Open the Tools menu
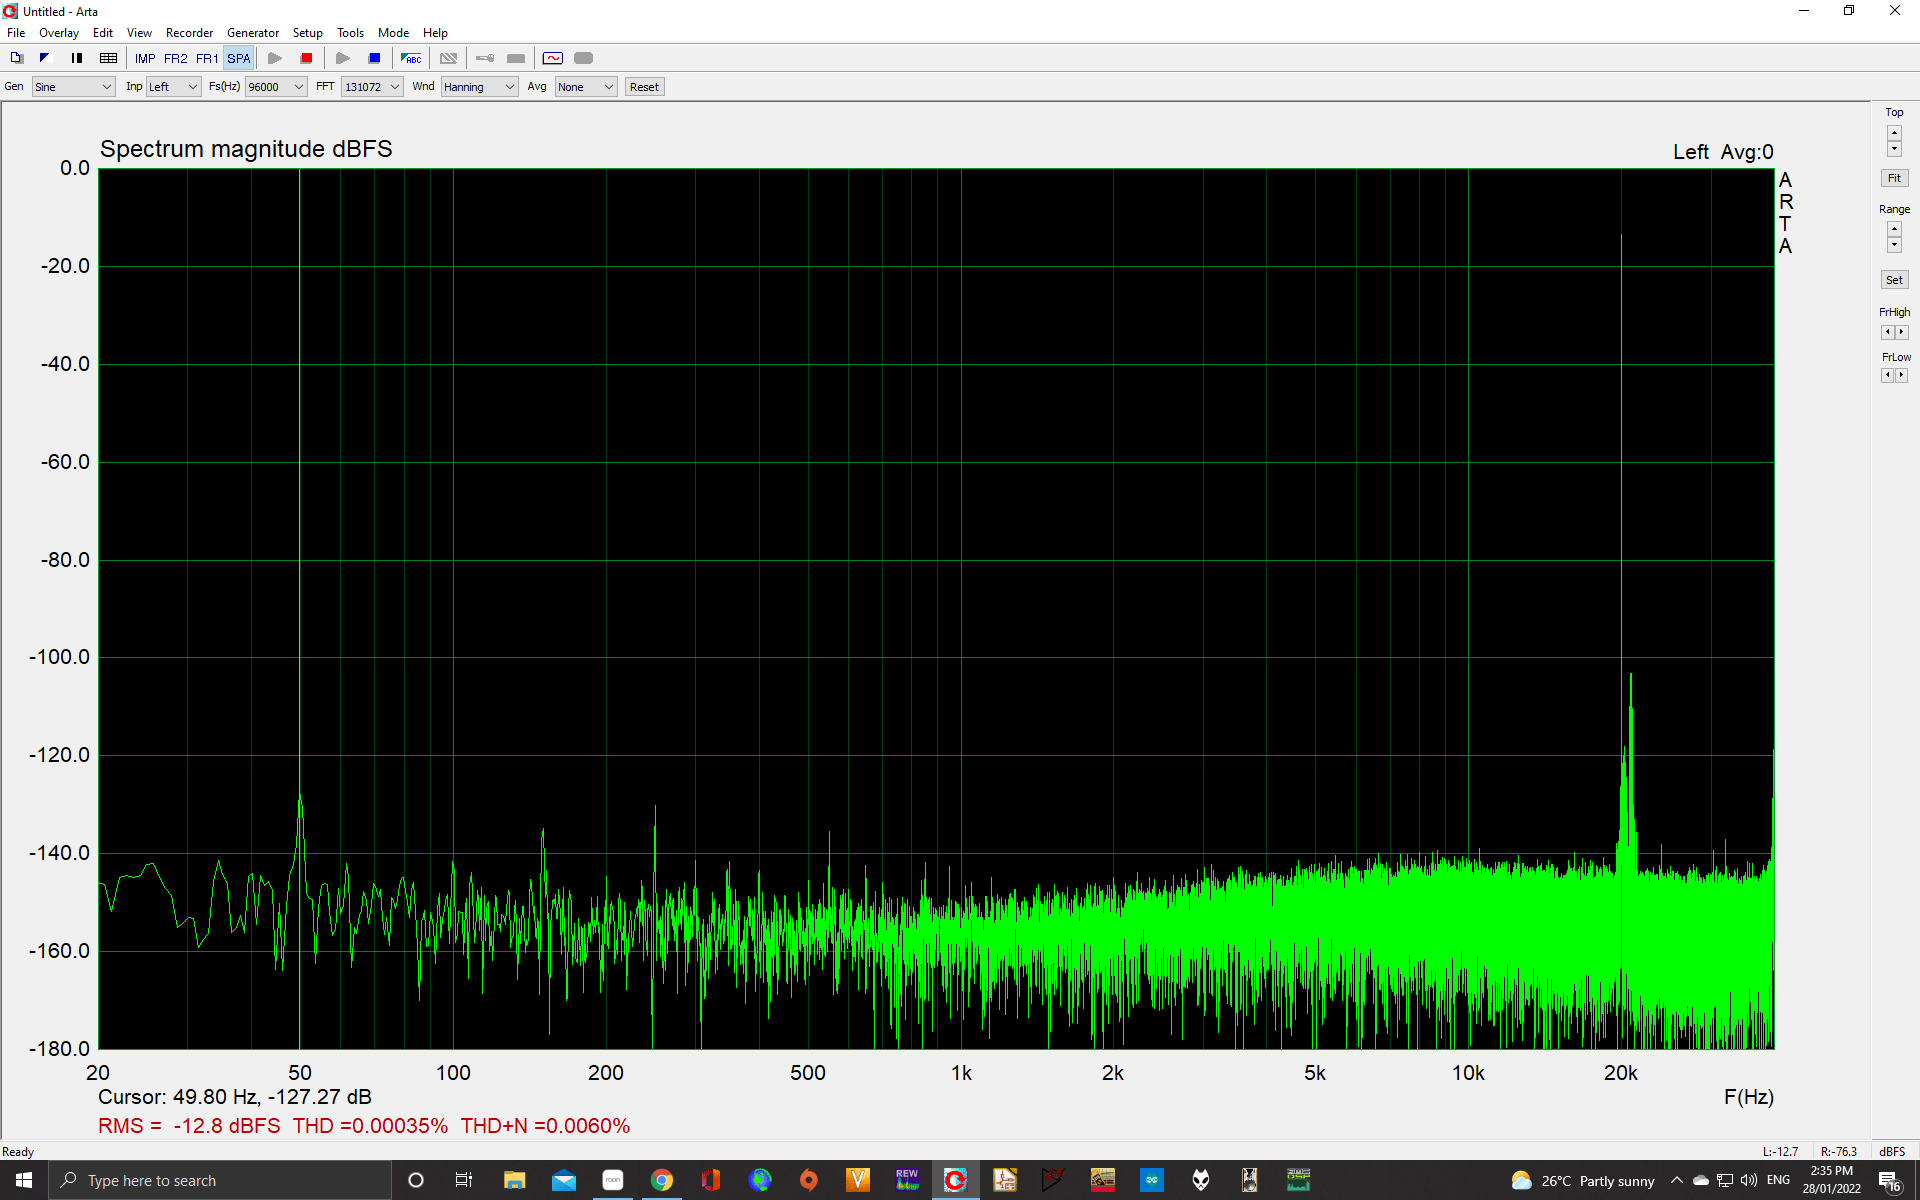 pos(350,33)
